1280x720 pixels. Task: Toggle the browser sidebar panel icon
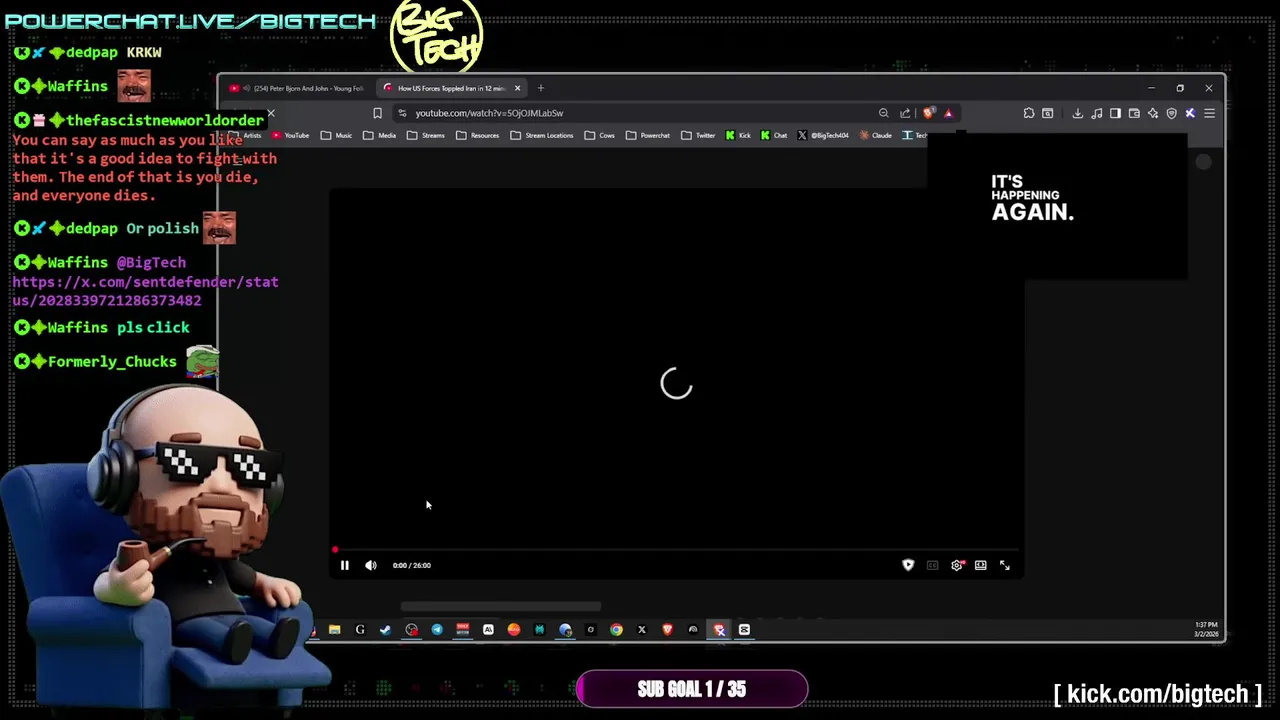tap(1115, 113)
